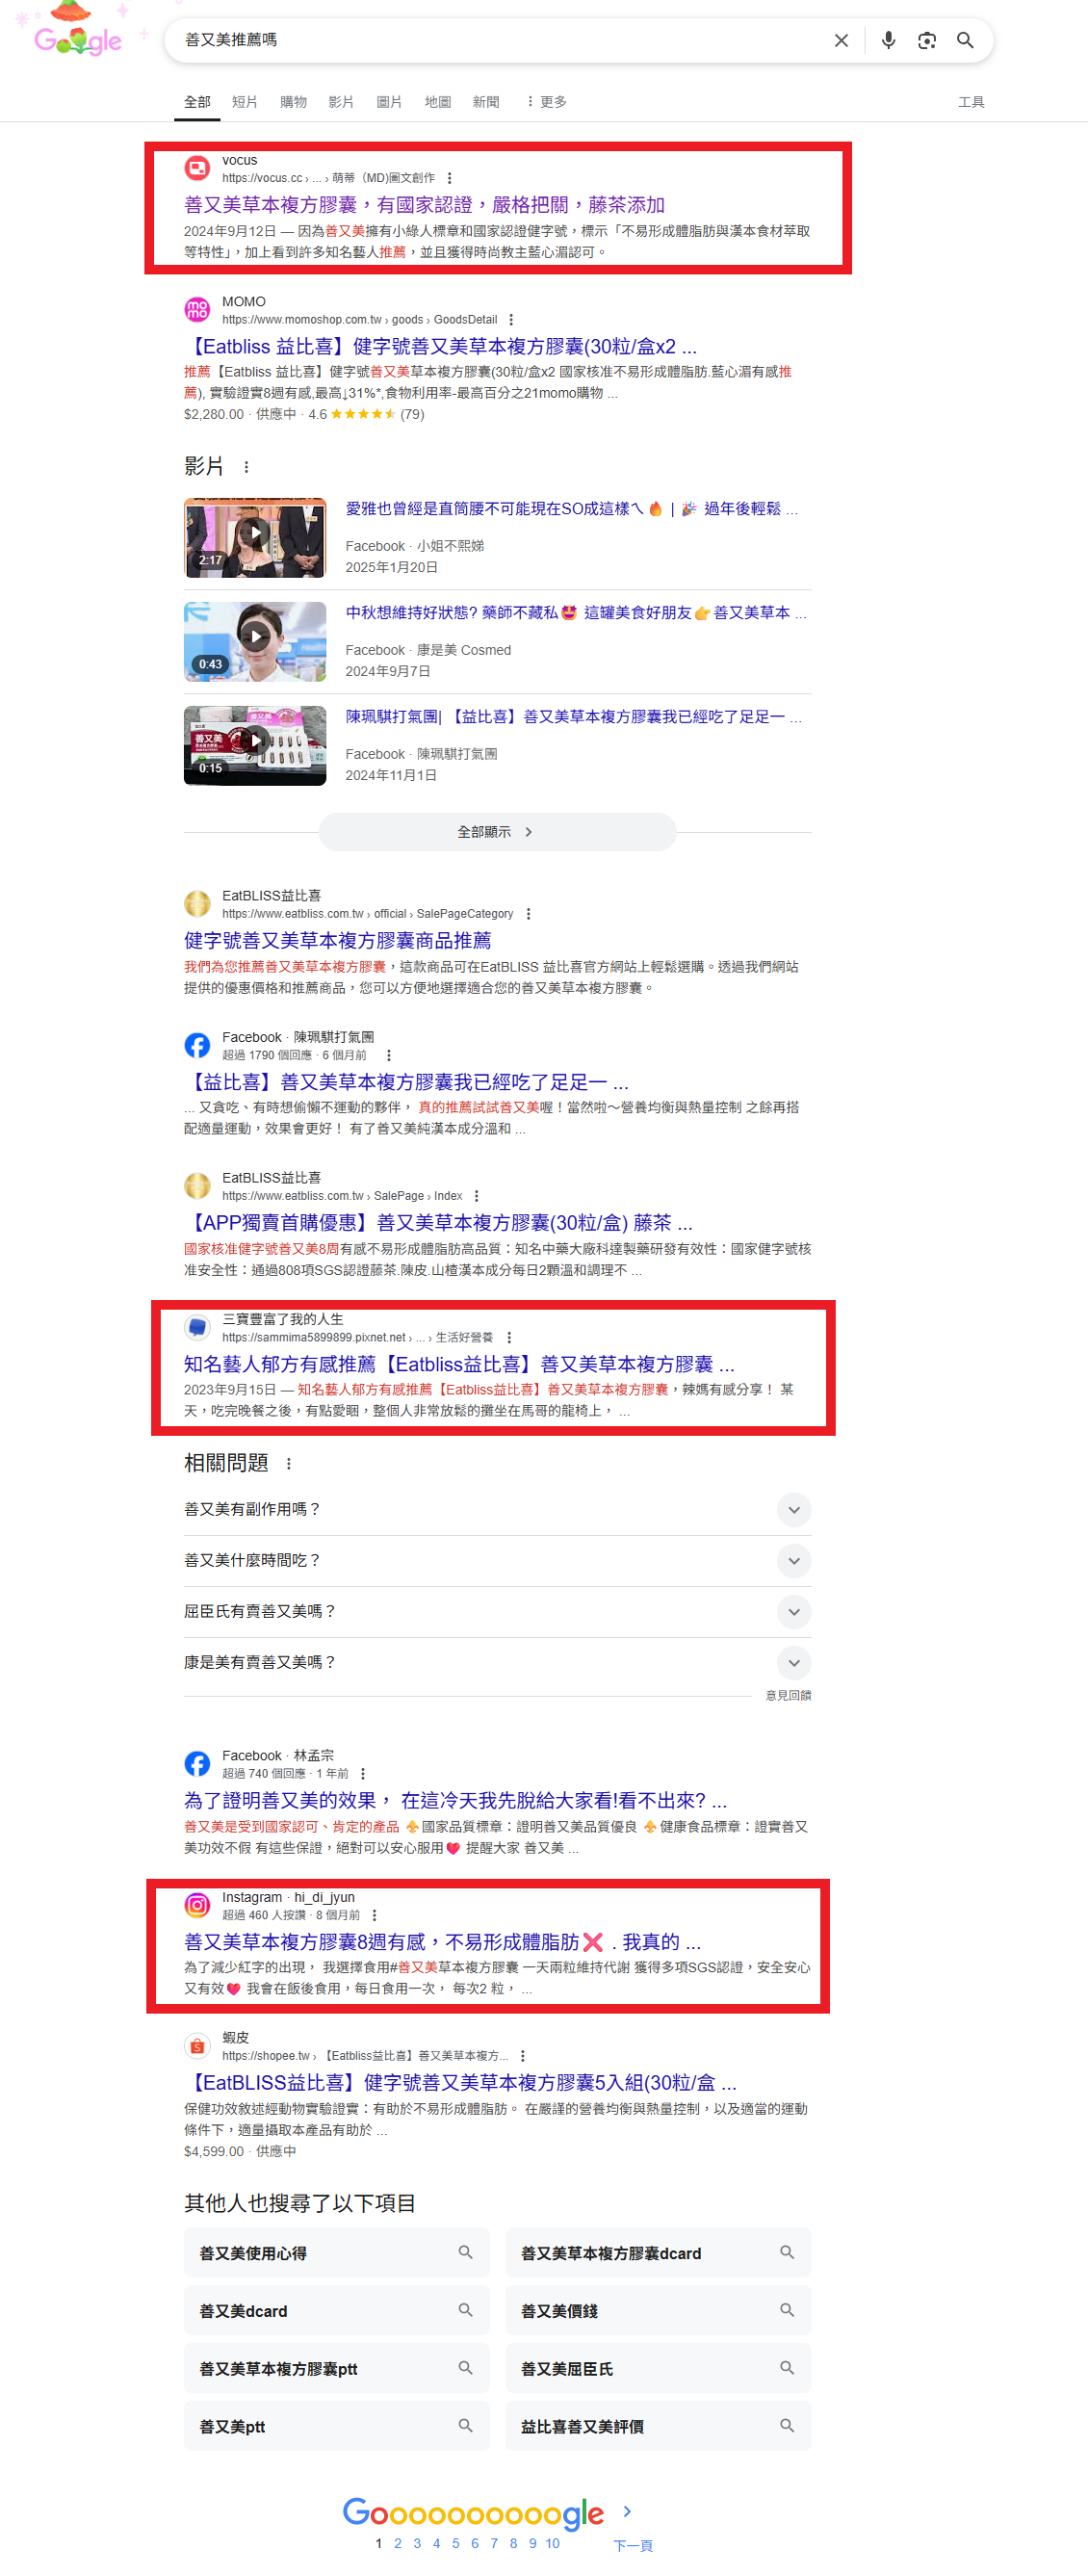Play the 康是美 Cosmed video thumbnail
This screenshot has height=2576, width=1088.
click(x=255, y=641)
